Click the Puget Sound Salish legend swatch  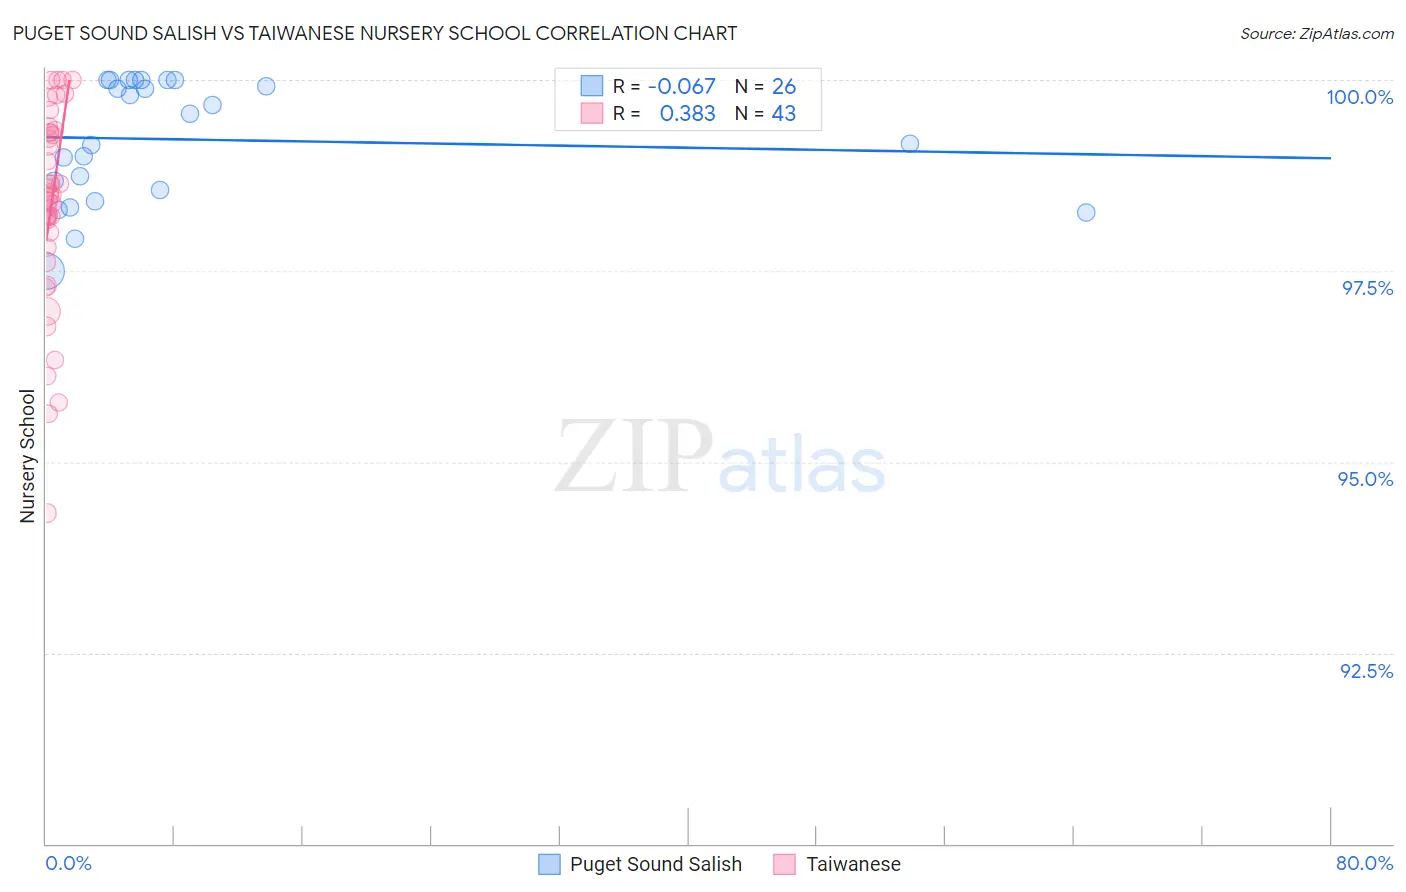pyautogui.click(x=549, y=864)
